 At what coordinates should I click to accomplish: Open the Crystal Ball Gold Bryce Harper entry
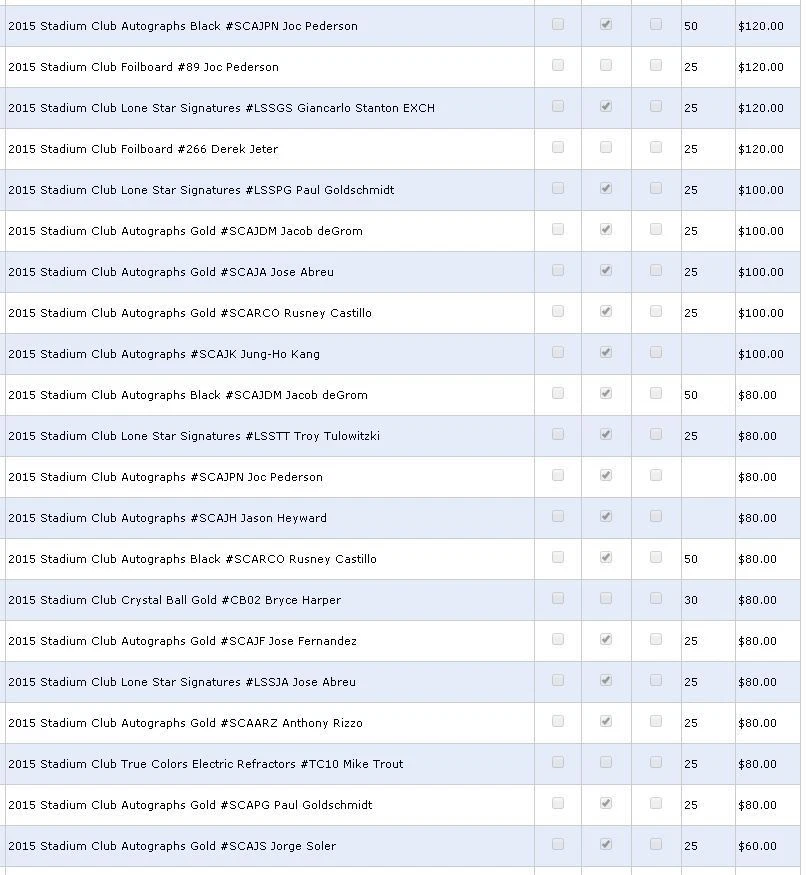point(174,600)
